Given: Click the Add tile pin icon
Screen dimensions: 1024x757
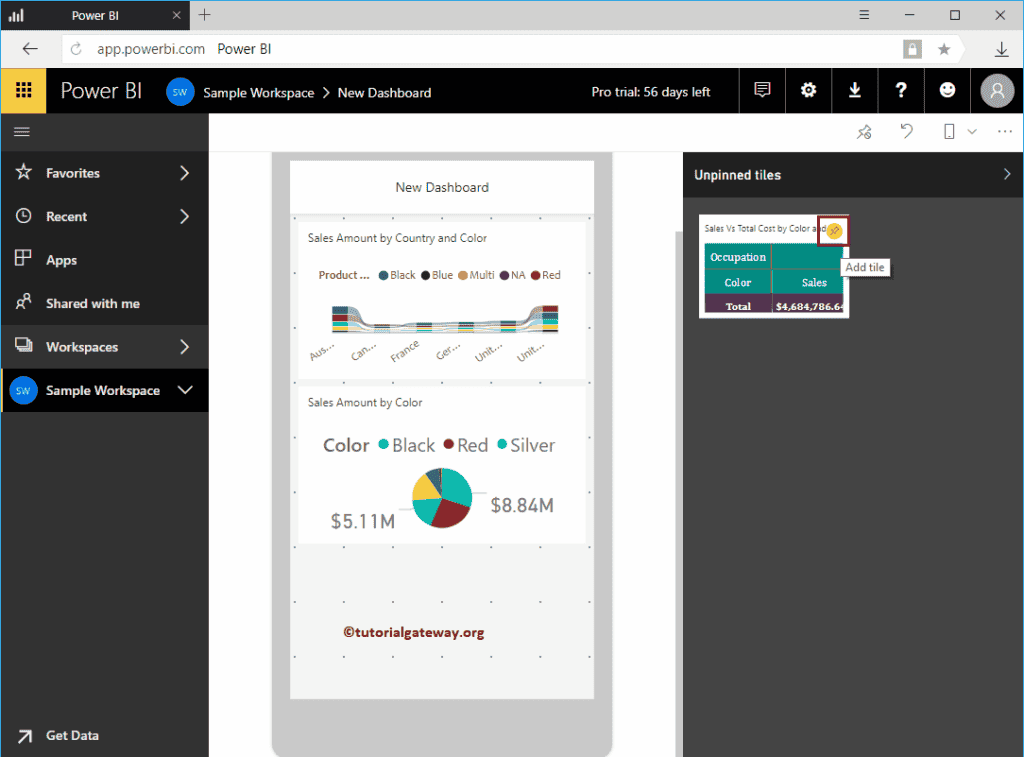Looking at the screenshot, I should click(x=834, y=230).
